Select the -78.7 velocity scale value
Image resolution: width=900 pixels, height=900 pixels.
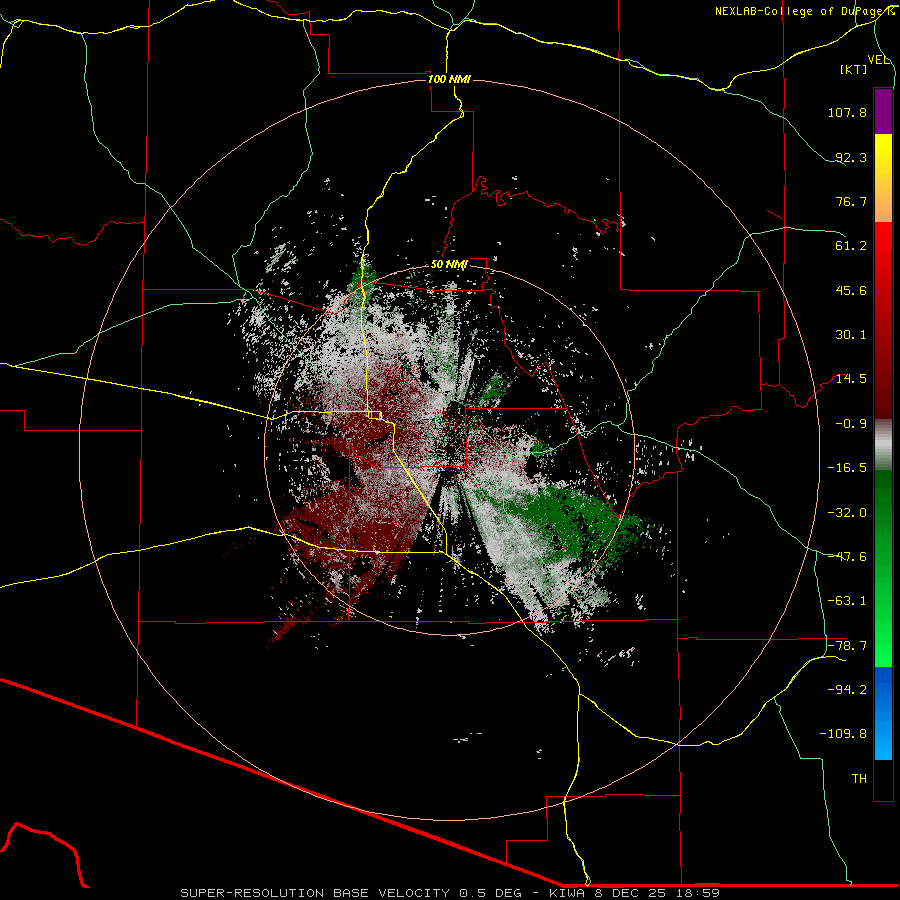[x=847, y=646]
